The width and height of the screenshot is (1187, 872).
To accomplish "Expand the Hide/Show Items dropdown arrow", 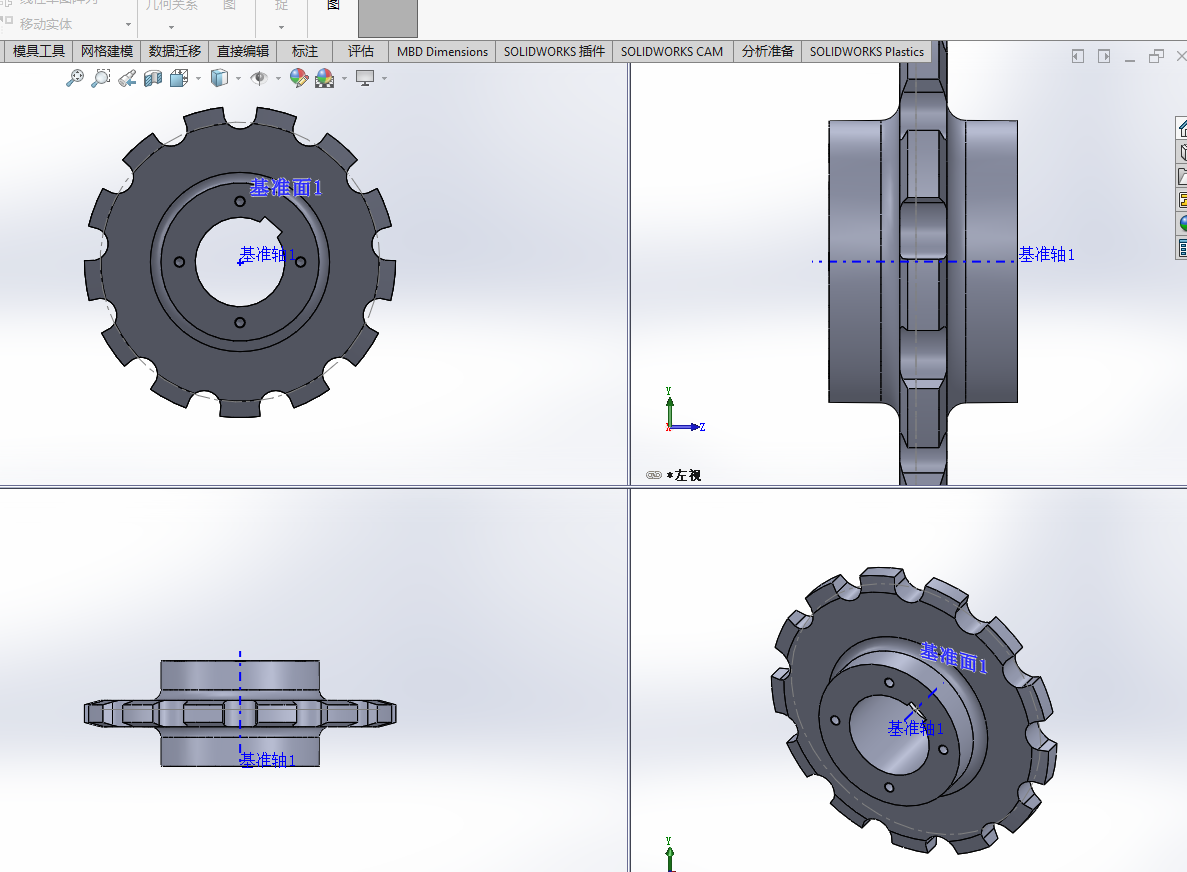I will coord(278,79).
